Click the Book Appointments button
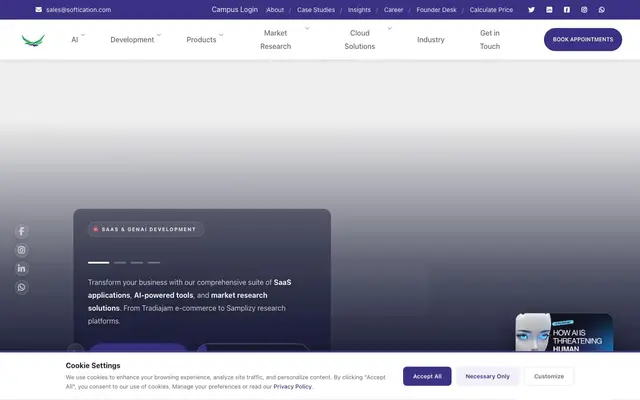 click(x=583, y=40)
